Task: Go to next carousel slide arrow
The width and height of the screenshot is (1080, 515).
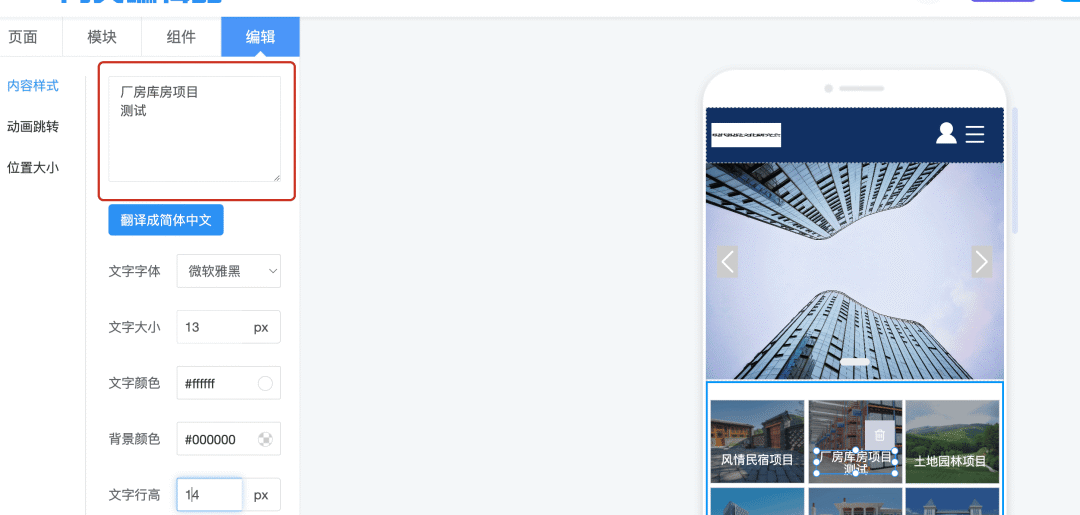Action: (x=982, y=262)
